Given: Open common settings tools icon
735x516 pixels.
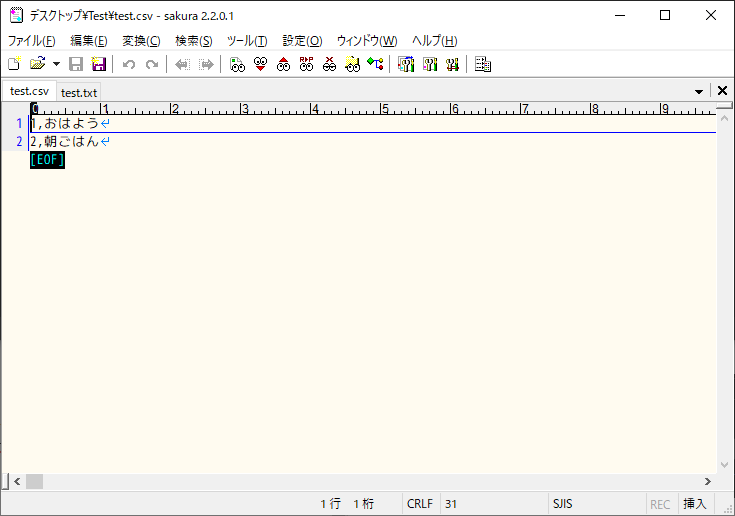Looking at the screenshot, I should 452,64.
